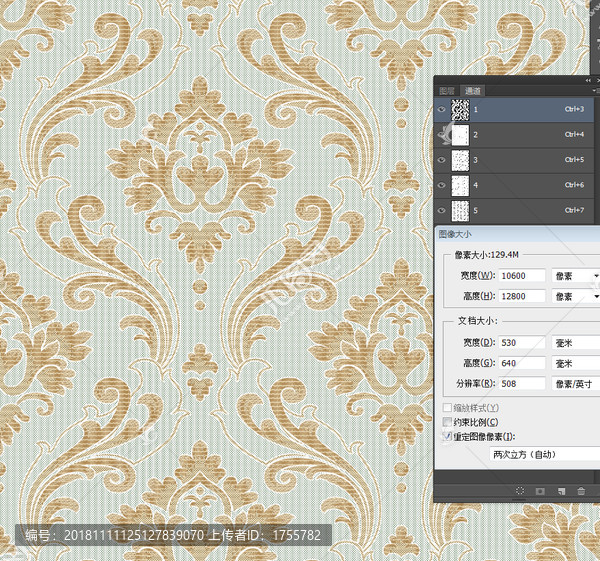Save selection as channel icon

[540, 491]
